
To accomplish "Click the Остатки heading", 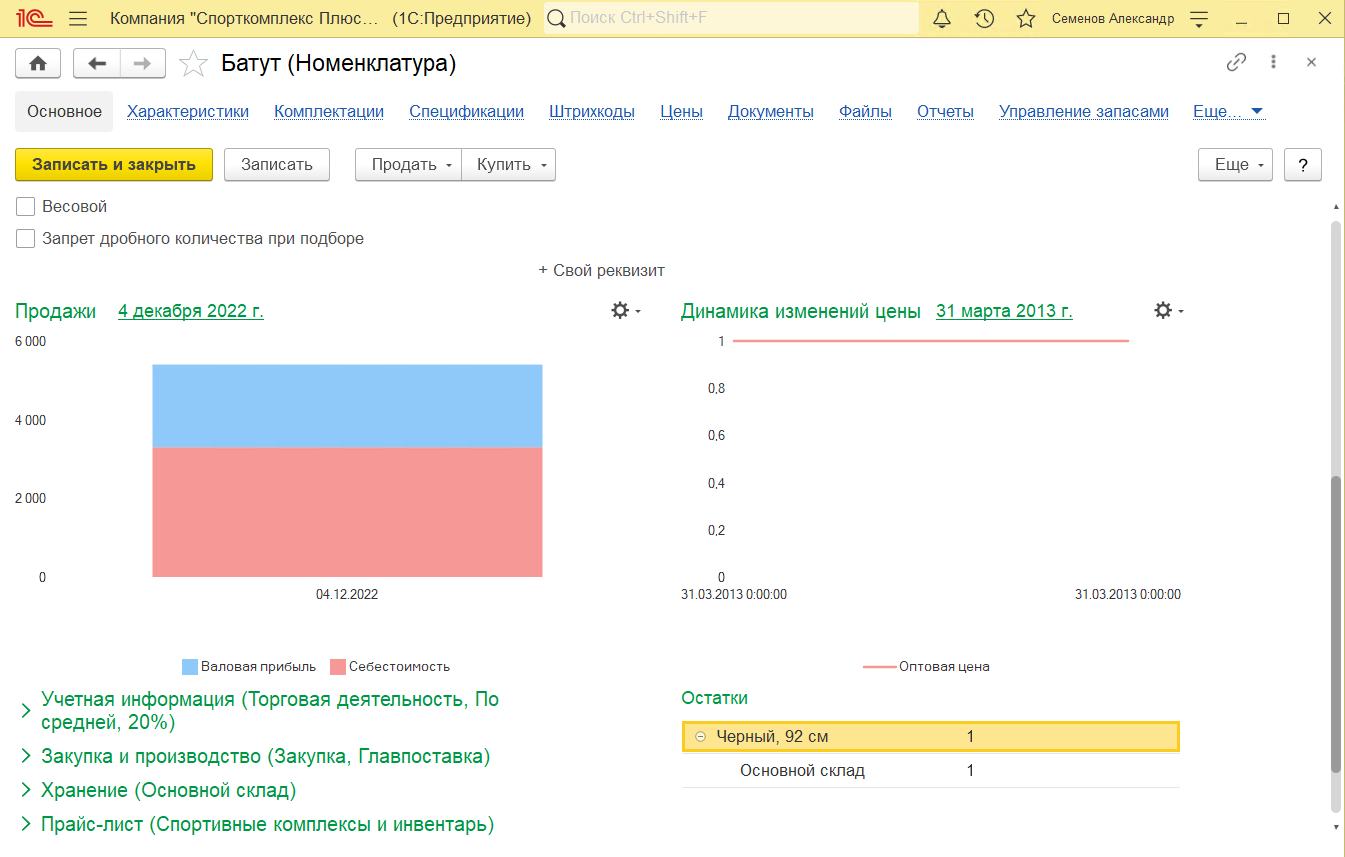I will point(714,698).
